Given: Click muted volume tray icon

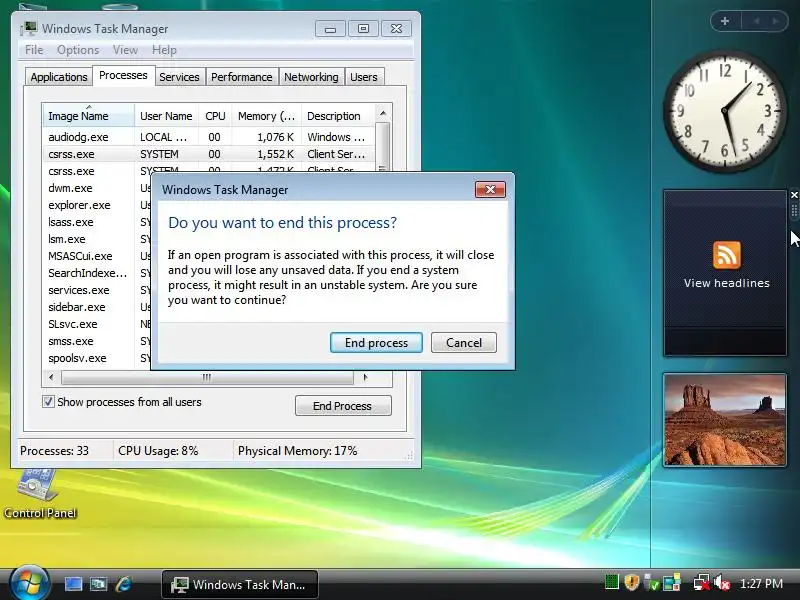Looking at the screenshot, I should (722, 583).
